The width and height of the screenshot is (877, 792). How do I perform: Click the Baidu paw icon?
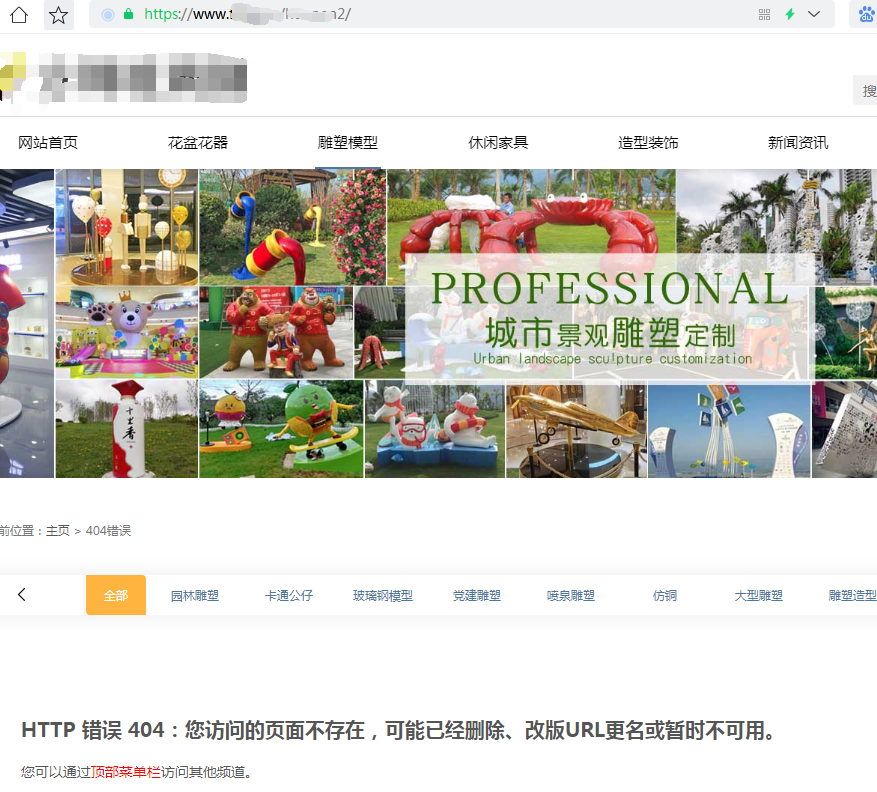866,14
